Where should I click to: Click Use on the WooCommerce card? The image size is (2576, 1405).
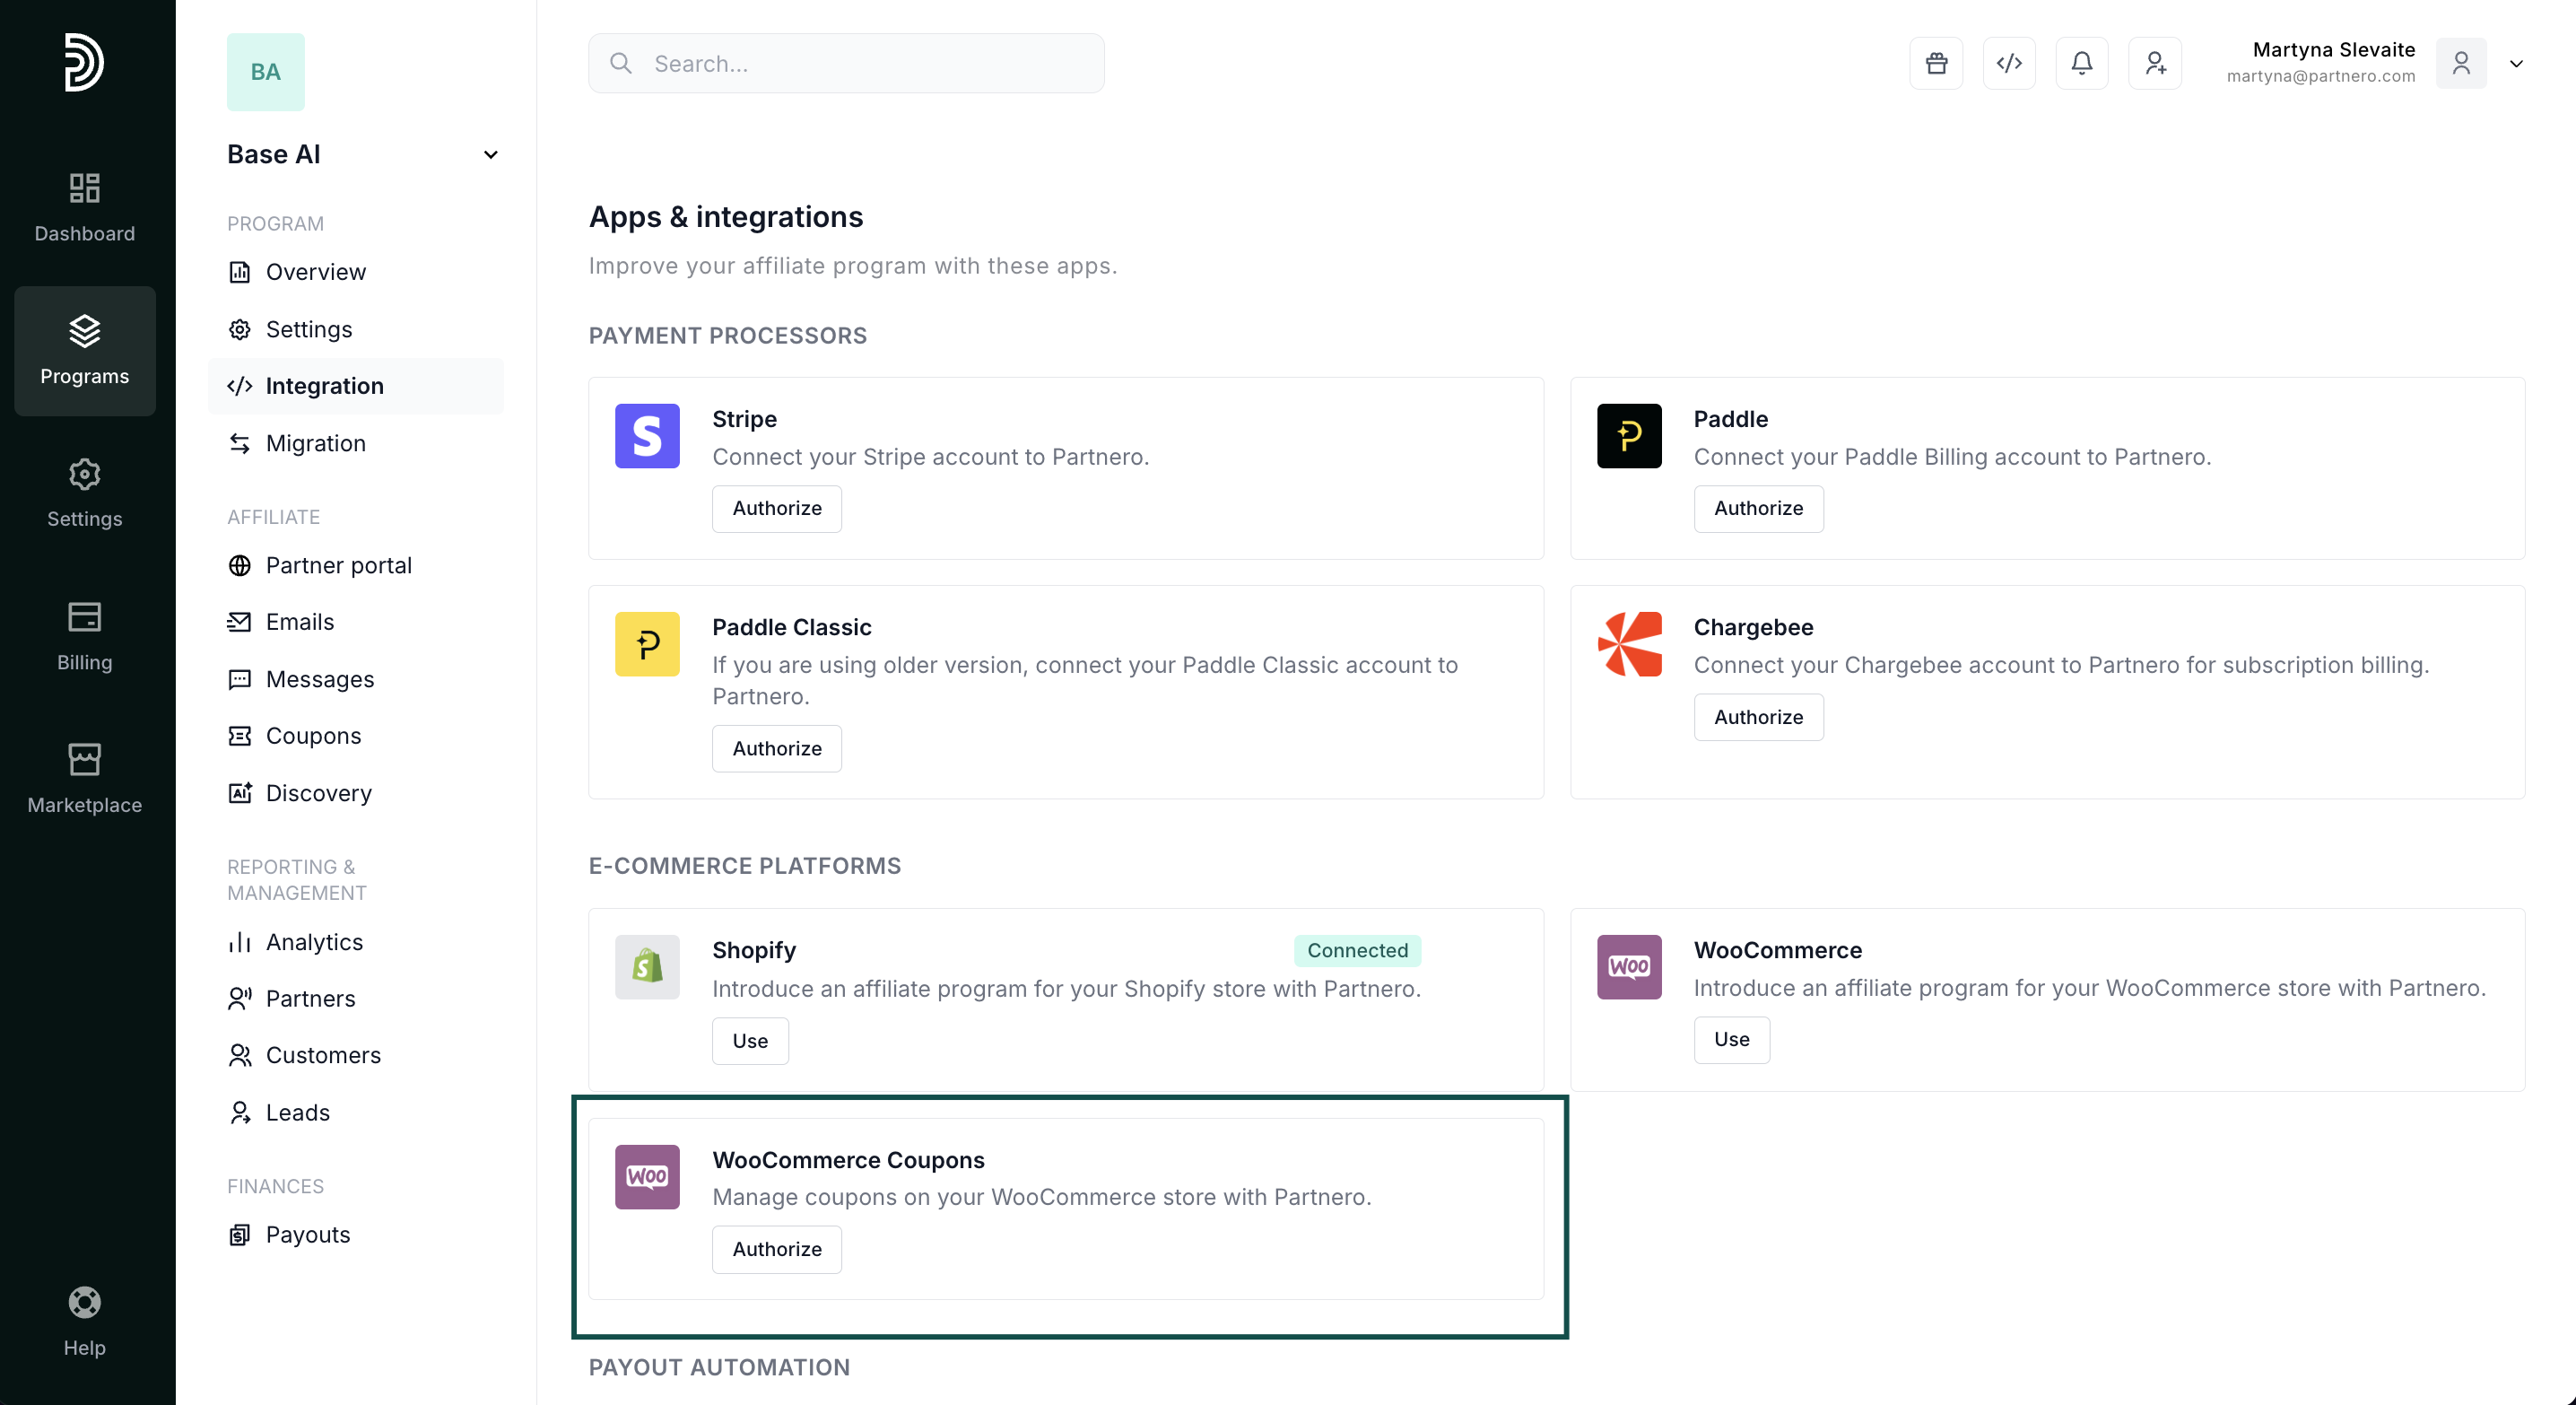(x=1731, y=1039)
